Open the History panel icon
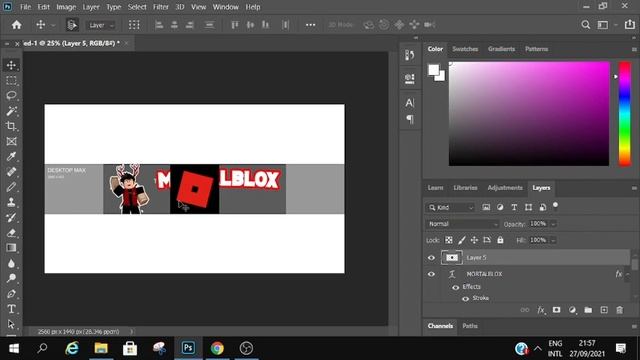Image resolution: width=640 pixels, height=360 pixels. tap(409, 55)
